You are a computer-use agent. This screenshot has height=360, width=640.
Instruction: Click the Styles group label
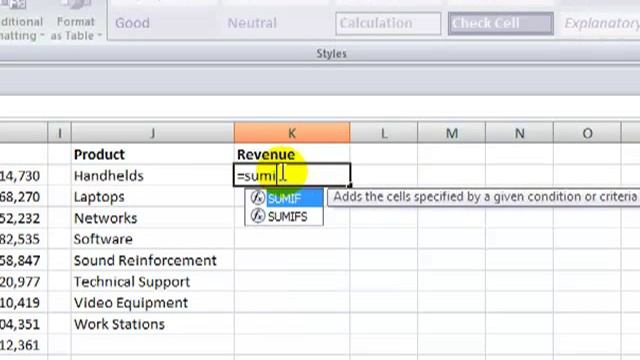tap(331, 53)
